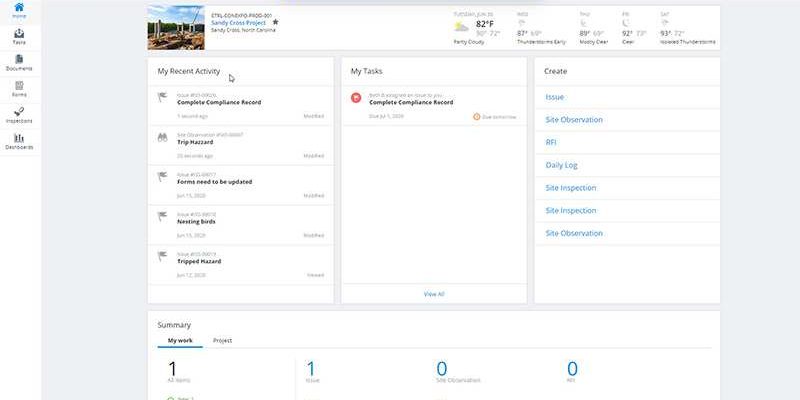Open the Documents section
This screenshot has height=400, width=800.
pyautogui.click(x=20, y=62)
